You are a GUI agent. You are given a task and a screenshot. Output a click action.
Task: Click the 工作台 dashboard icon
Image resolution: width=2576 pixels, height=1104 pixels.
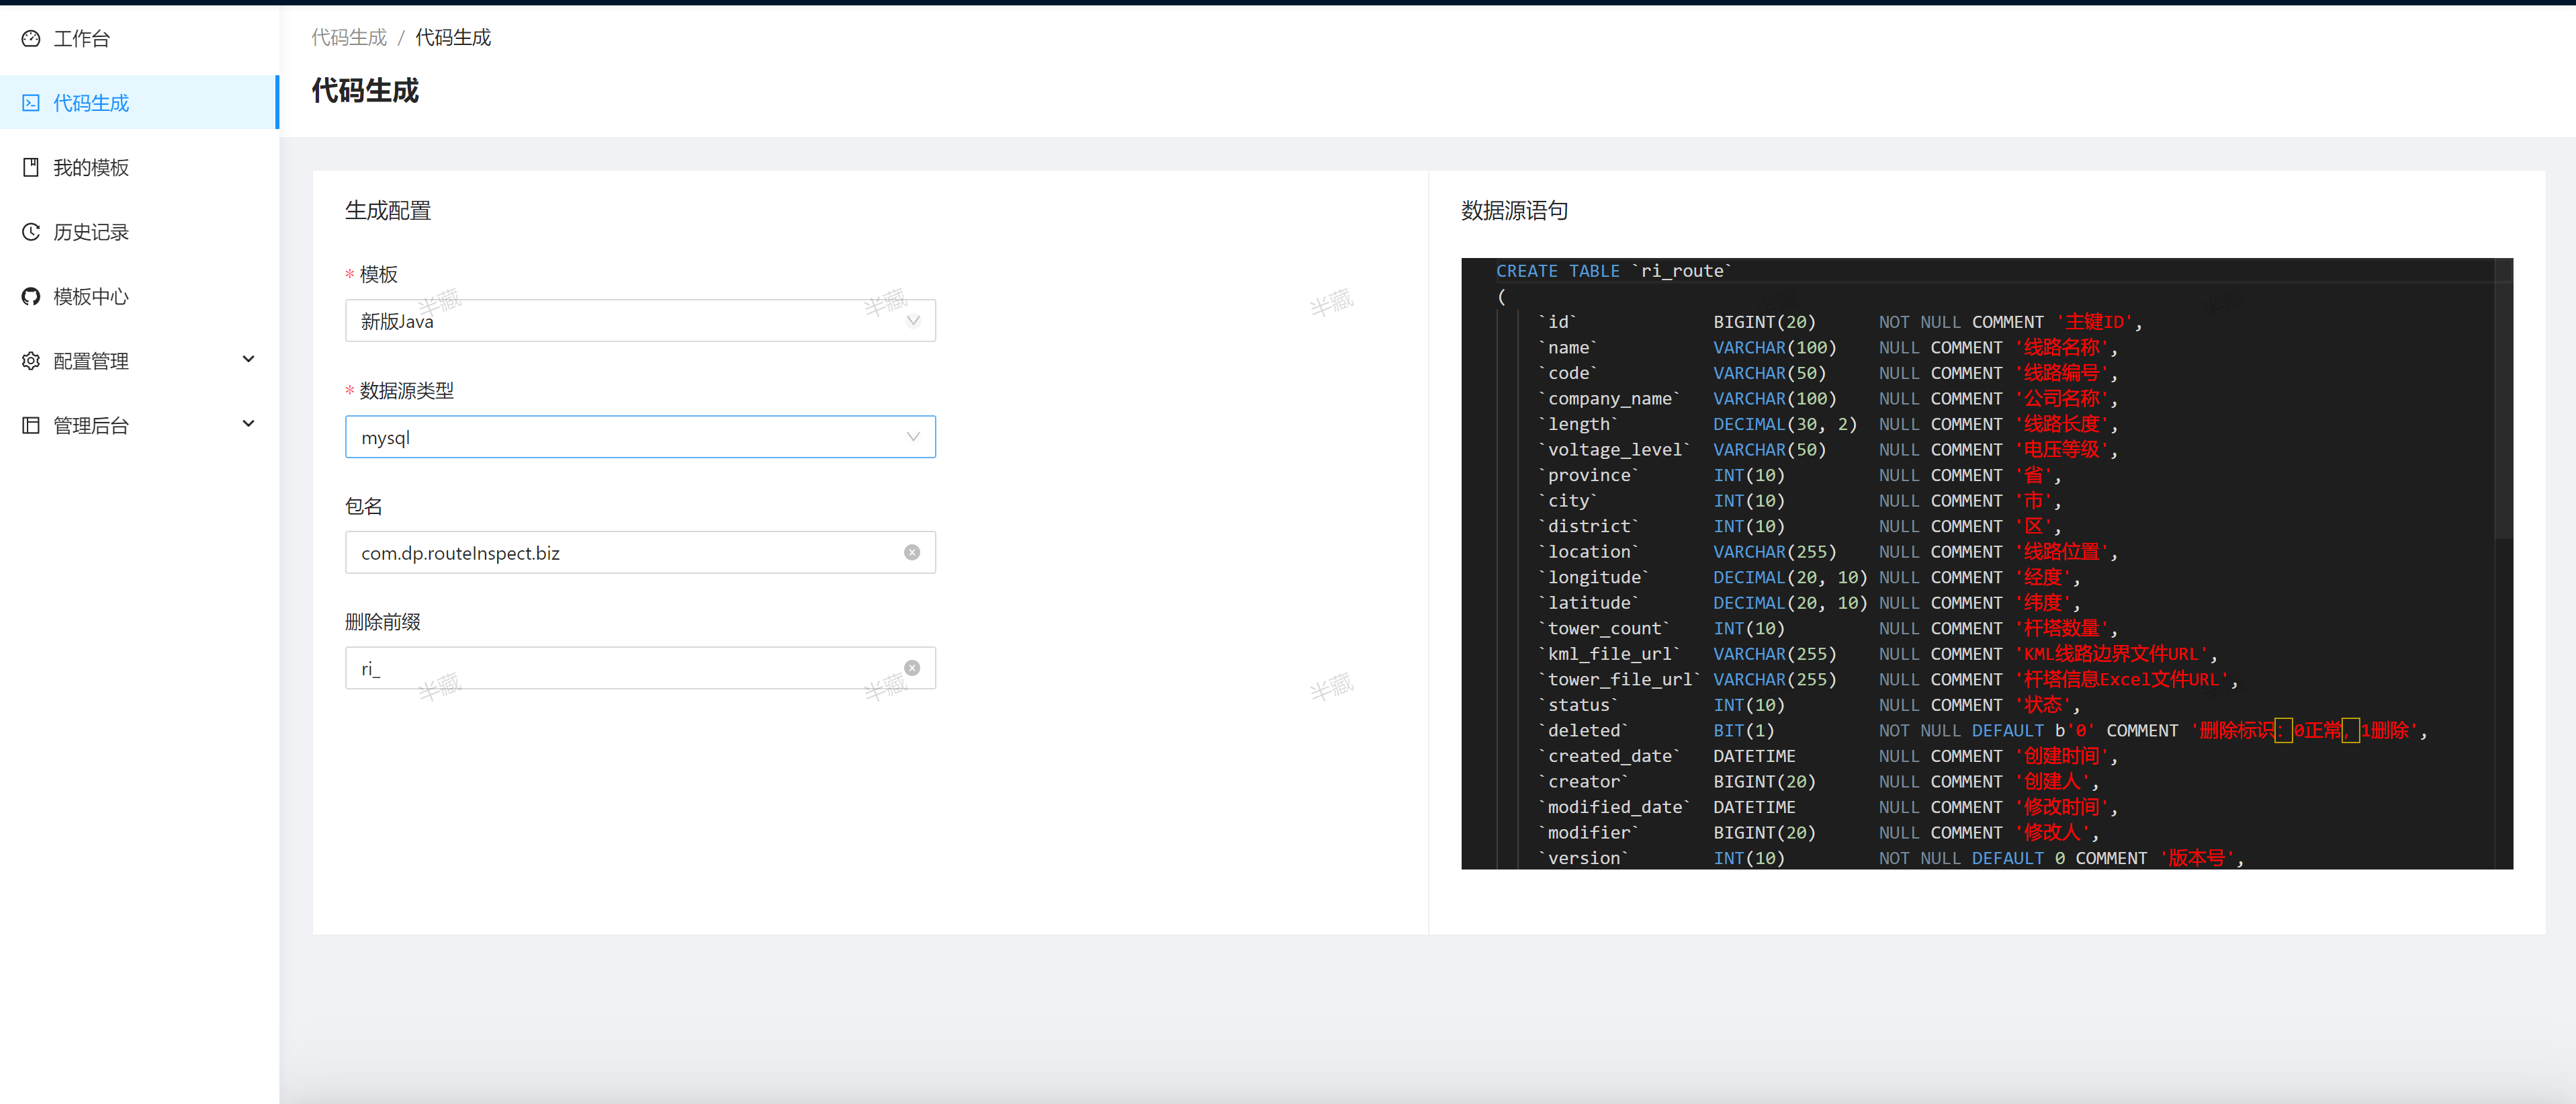31,38
